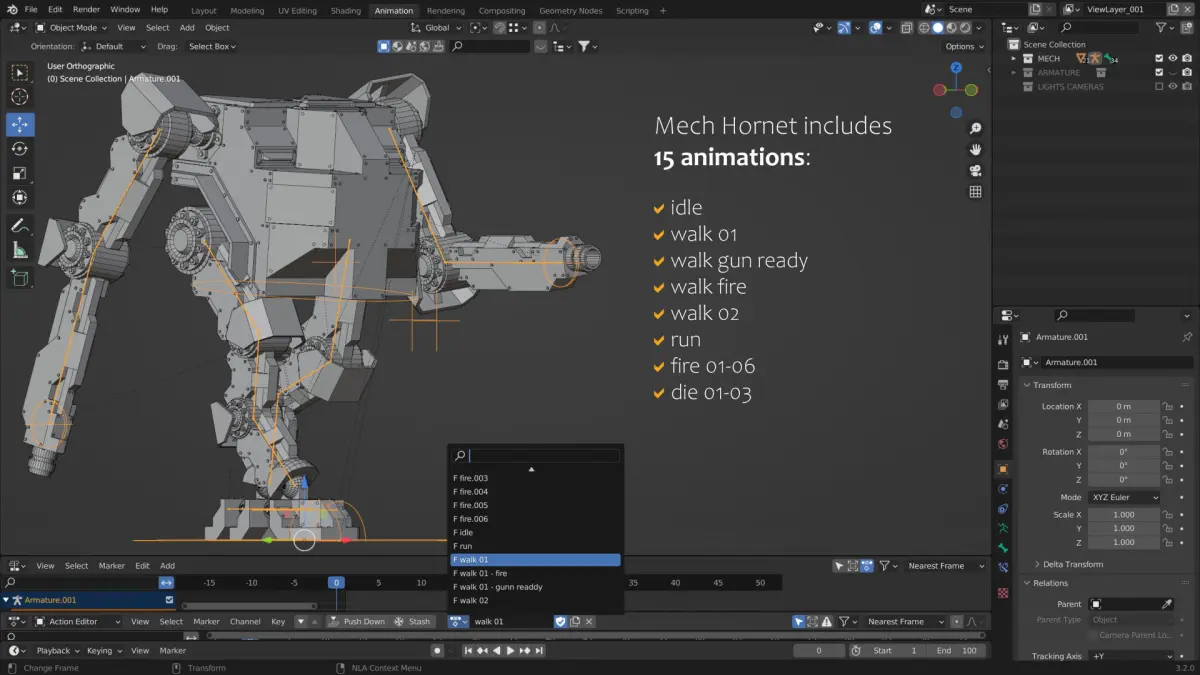Screen dimensions: 1200x675
Task: Open the Select Box drag dropdown
Action: (x=212, y=46)
